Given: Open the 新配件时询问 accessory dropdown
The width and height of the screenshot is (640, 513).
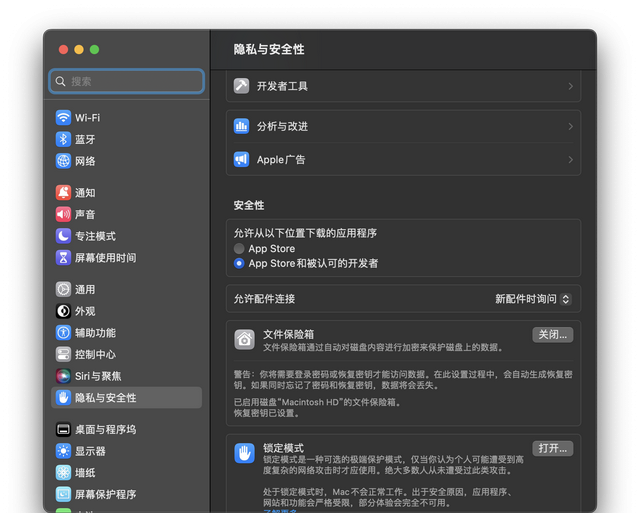Looking at the screenshot, I should [533, 299].
